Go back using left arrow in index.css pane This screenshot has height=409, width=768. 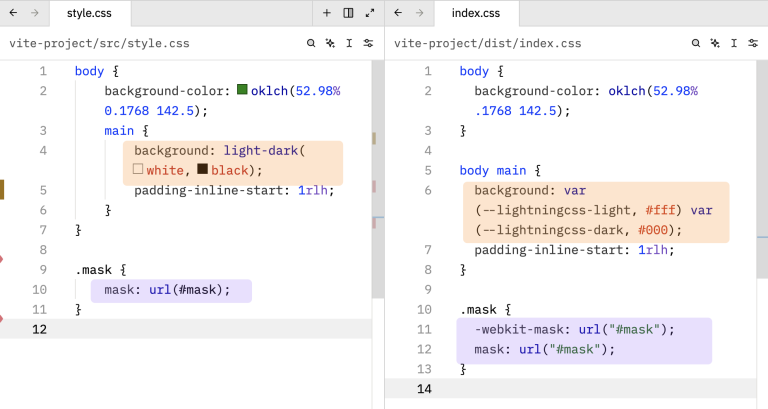pos(398,13)
